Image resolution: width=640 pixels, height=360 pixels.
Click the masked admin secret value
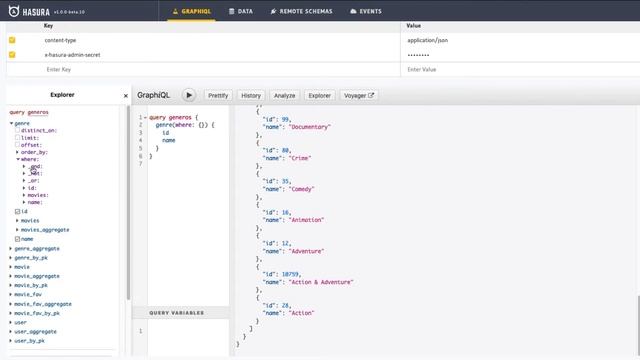tap(418, 55)
